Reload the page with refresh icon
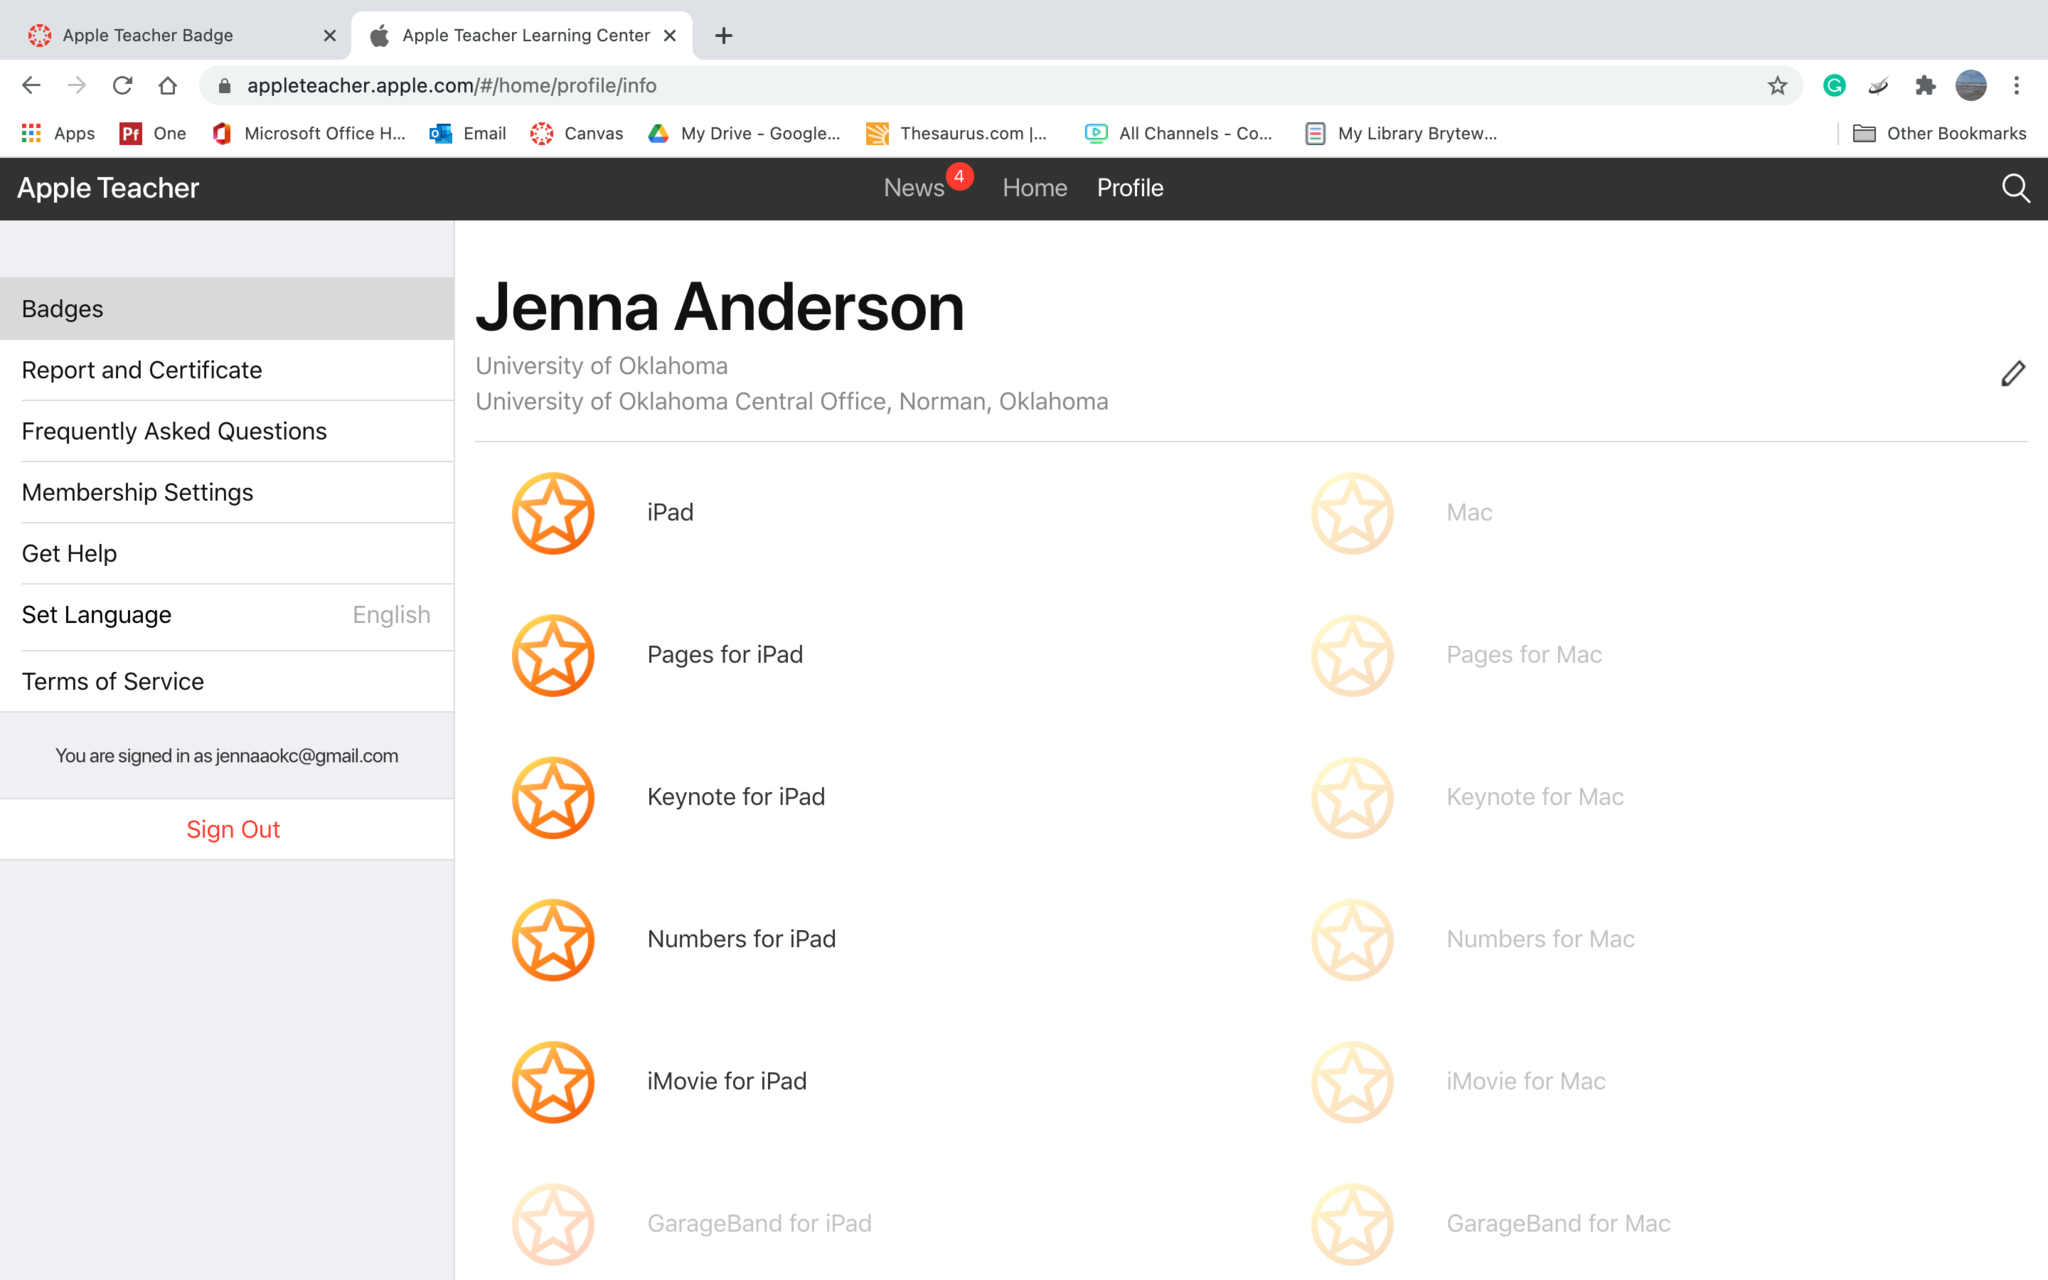This screenshot has width=2048, height=1280. point(122,86)
